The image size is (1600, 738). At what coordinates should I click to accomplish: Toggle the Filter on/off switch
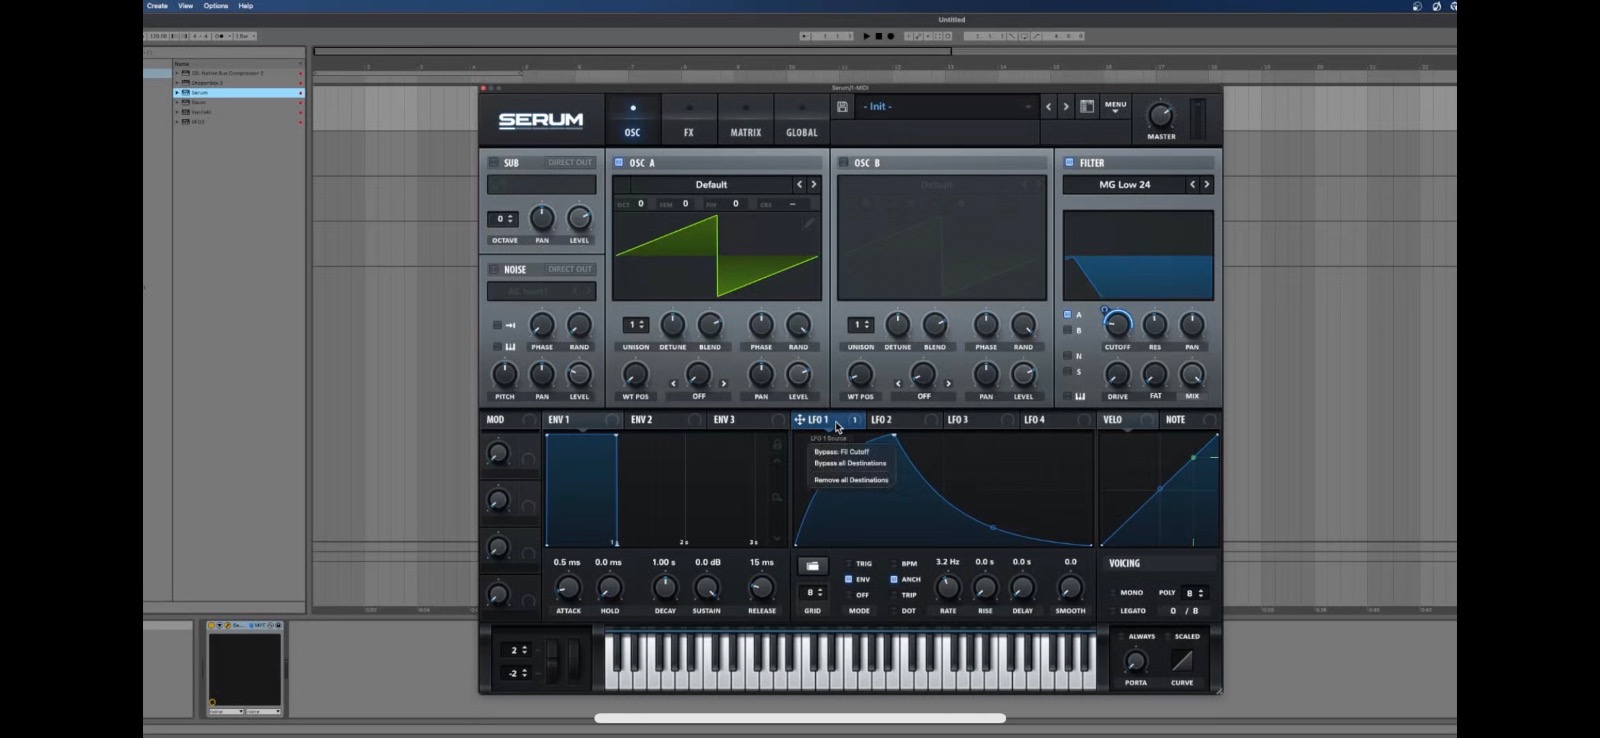(1069, 162)
